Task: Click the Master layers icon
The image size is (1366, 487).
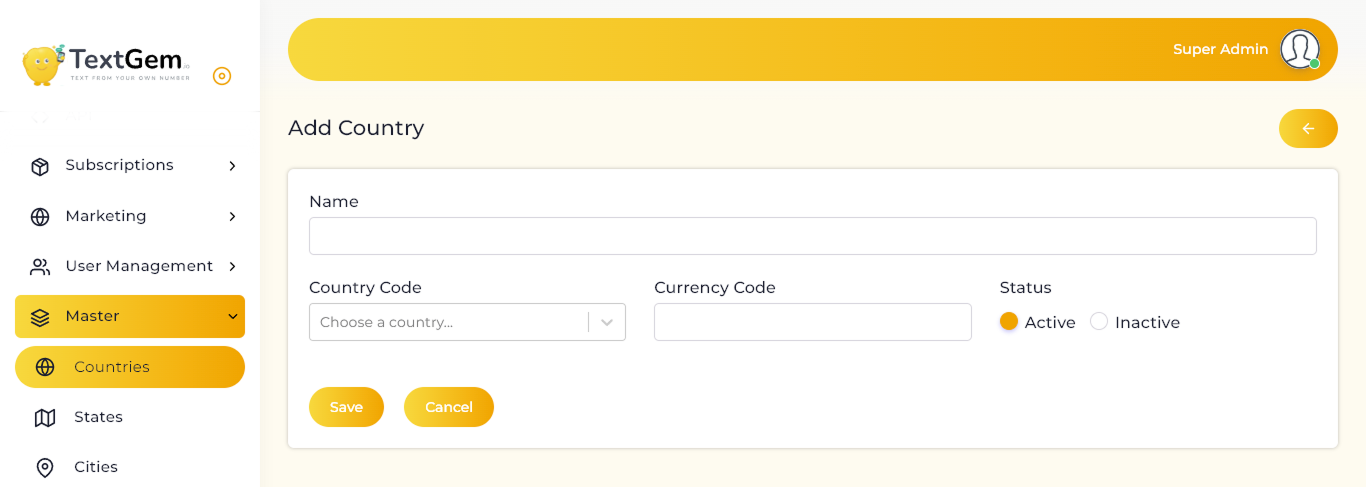Action: [40, 317]
